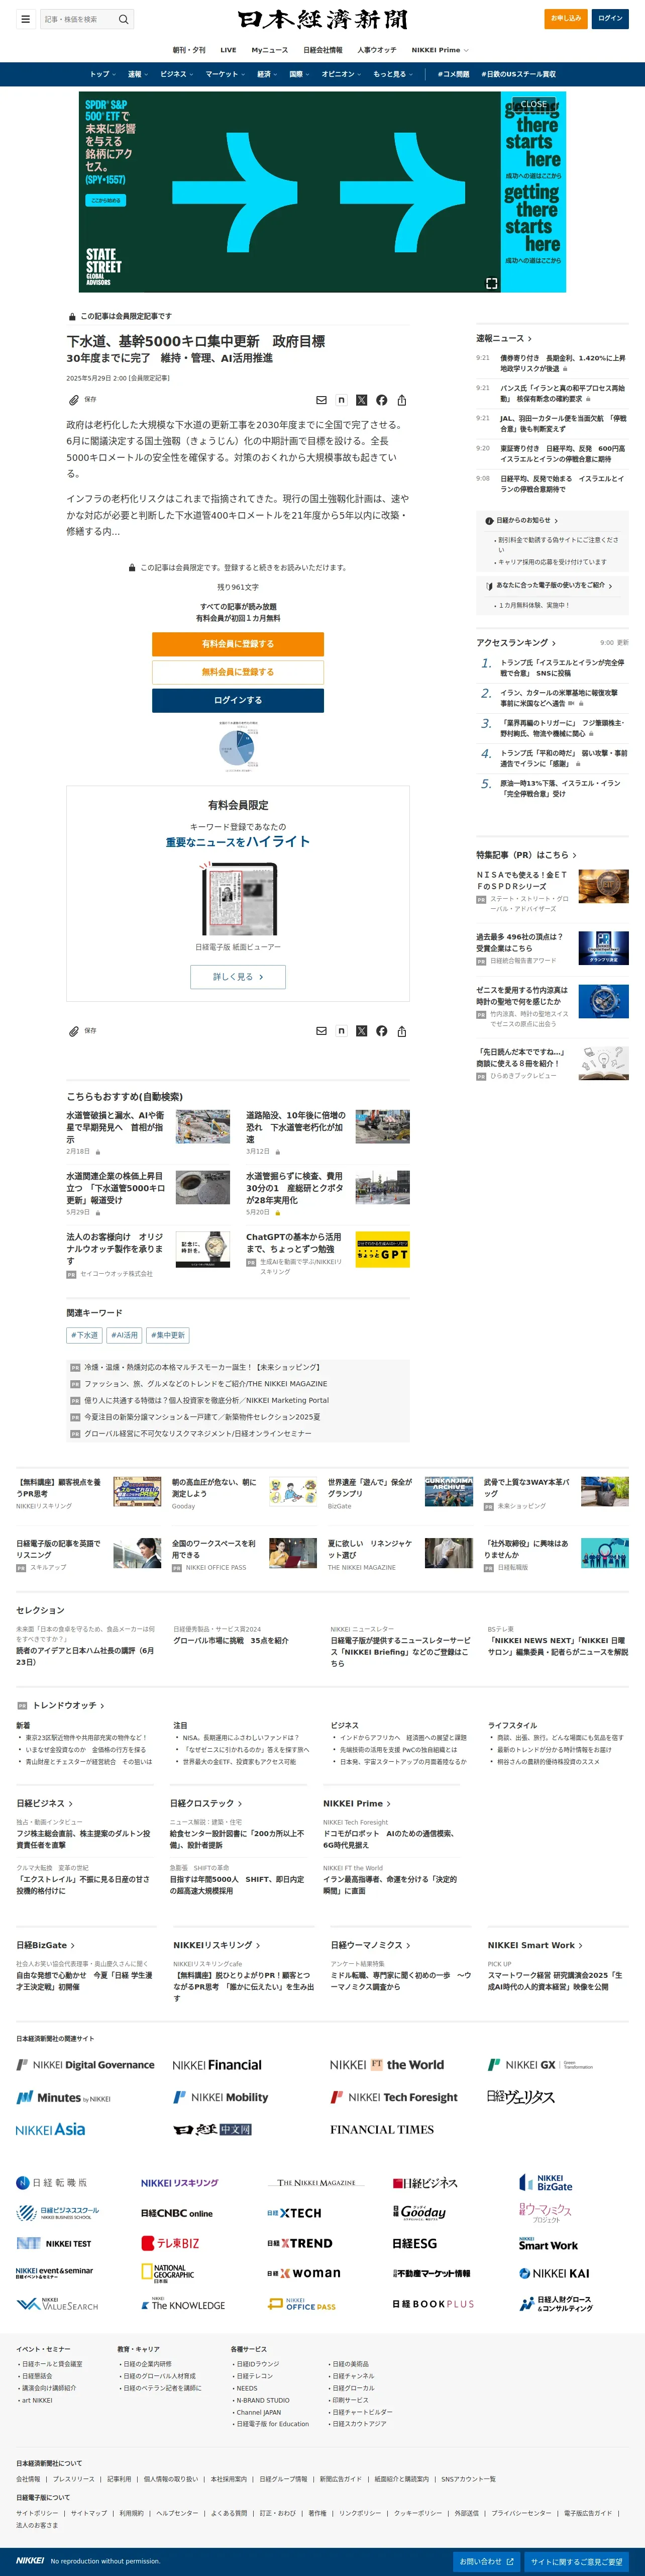Click the お問い合わせ footer button
The image size is (645, 2576).
click(x=486, y=2561)
